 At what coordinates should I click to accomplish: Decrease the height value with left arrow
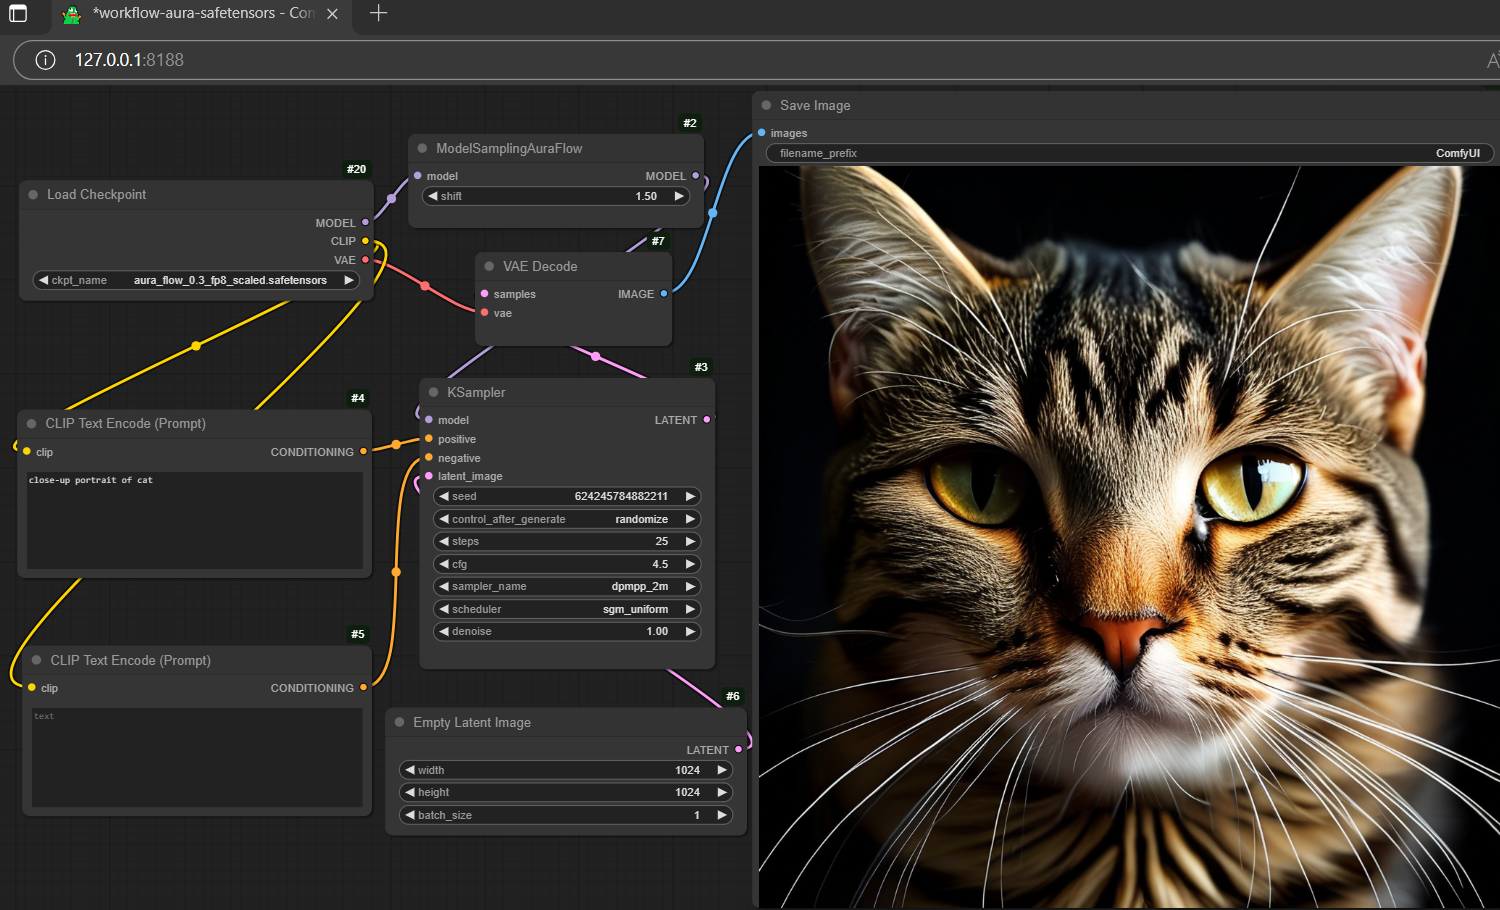coord(410,792)
